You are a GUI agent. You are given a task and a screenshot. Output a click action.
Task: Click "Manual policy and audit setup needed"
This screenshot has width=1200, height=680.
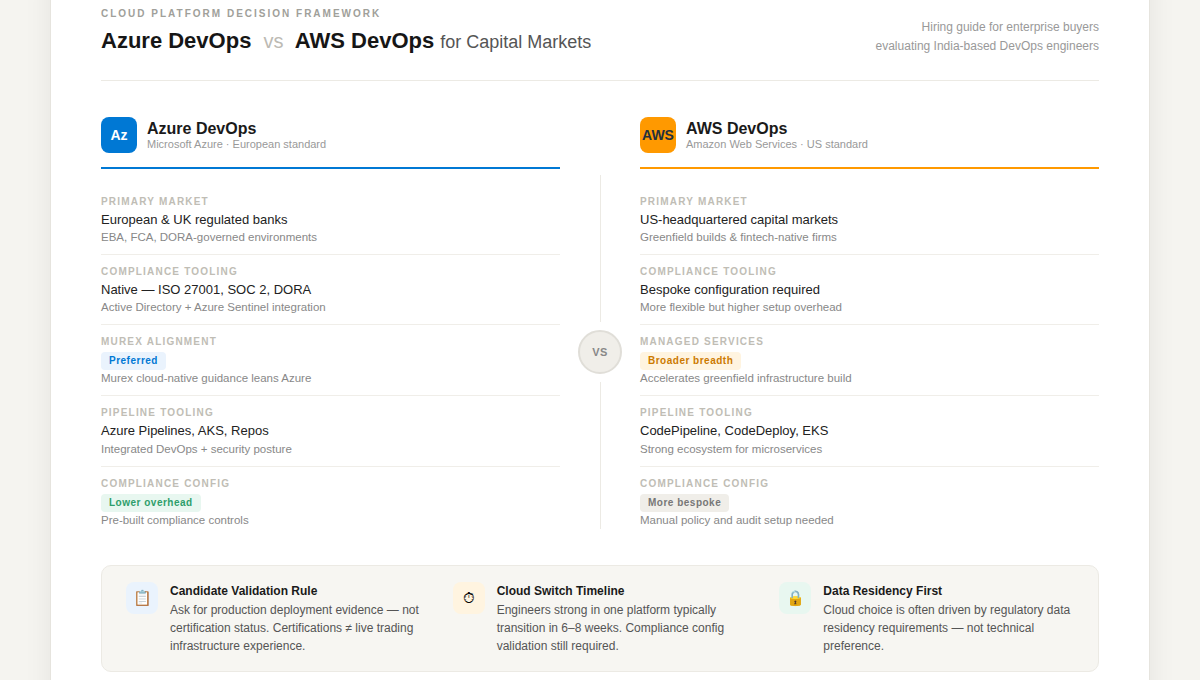(737, 520)
